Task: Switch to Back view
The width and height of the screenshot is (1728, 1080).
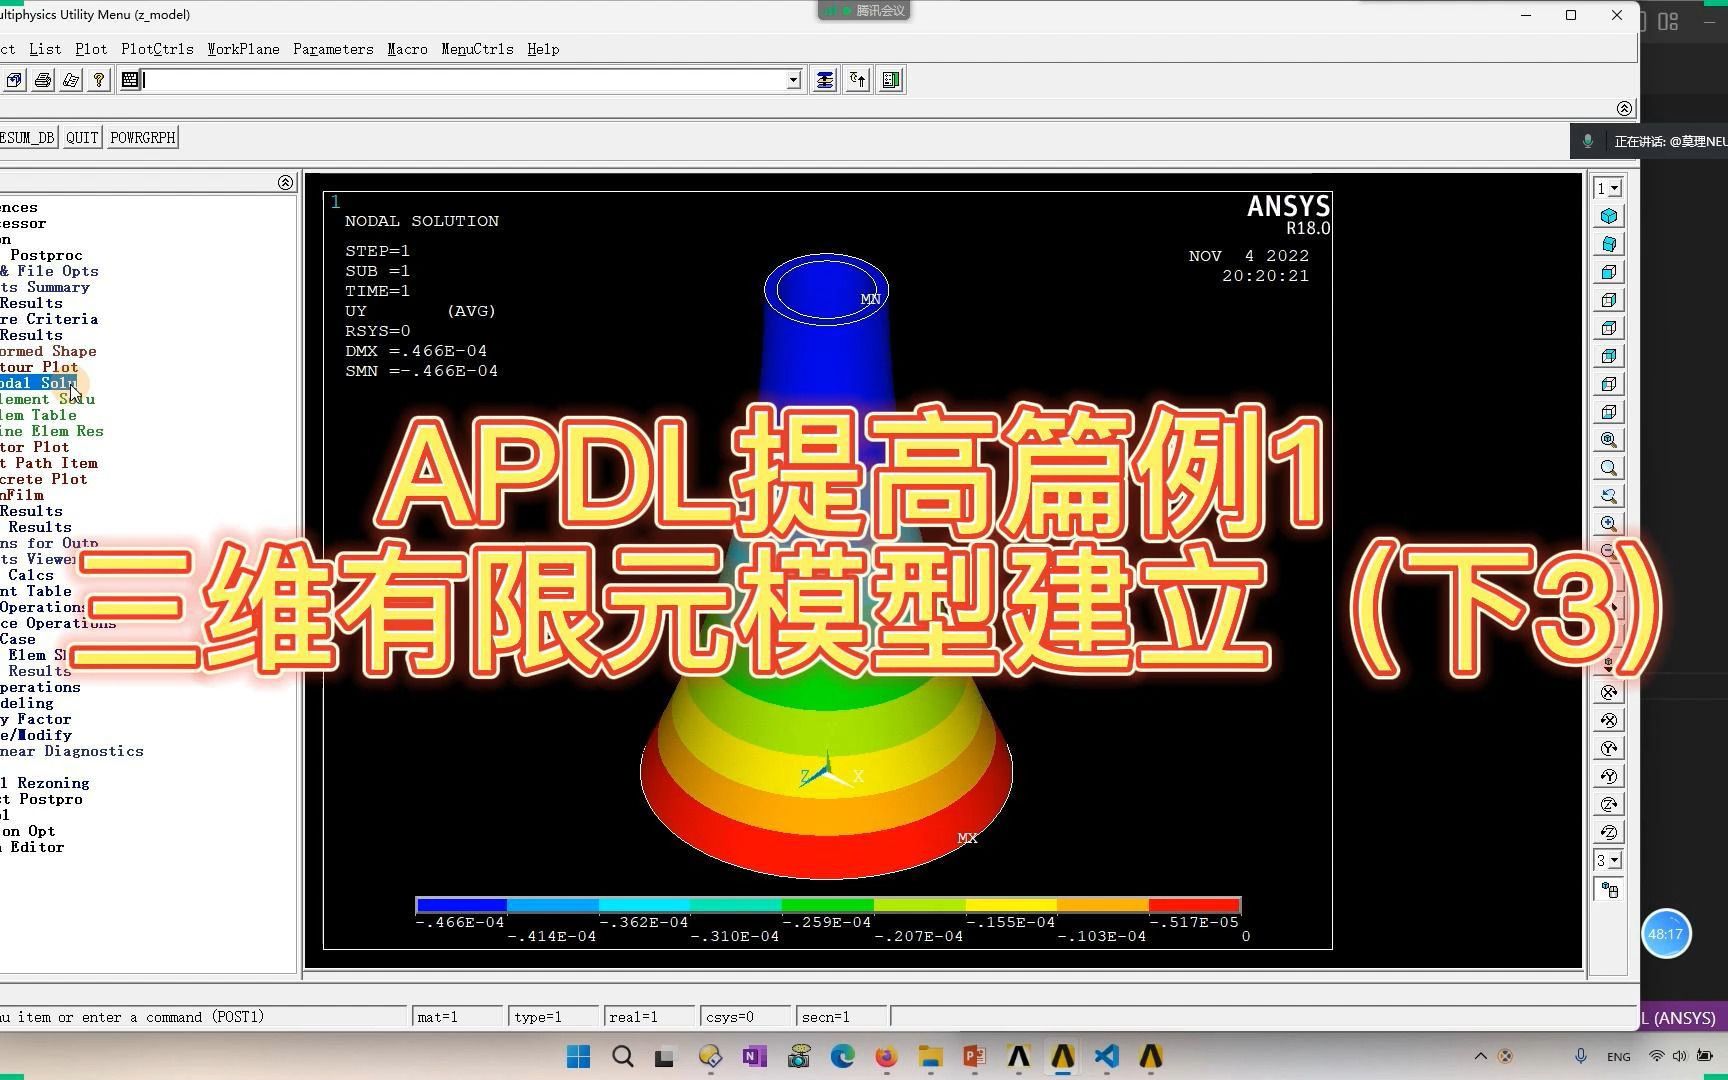Action: click(1609, 356)
